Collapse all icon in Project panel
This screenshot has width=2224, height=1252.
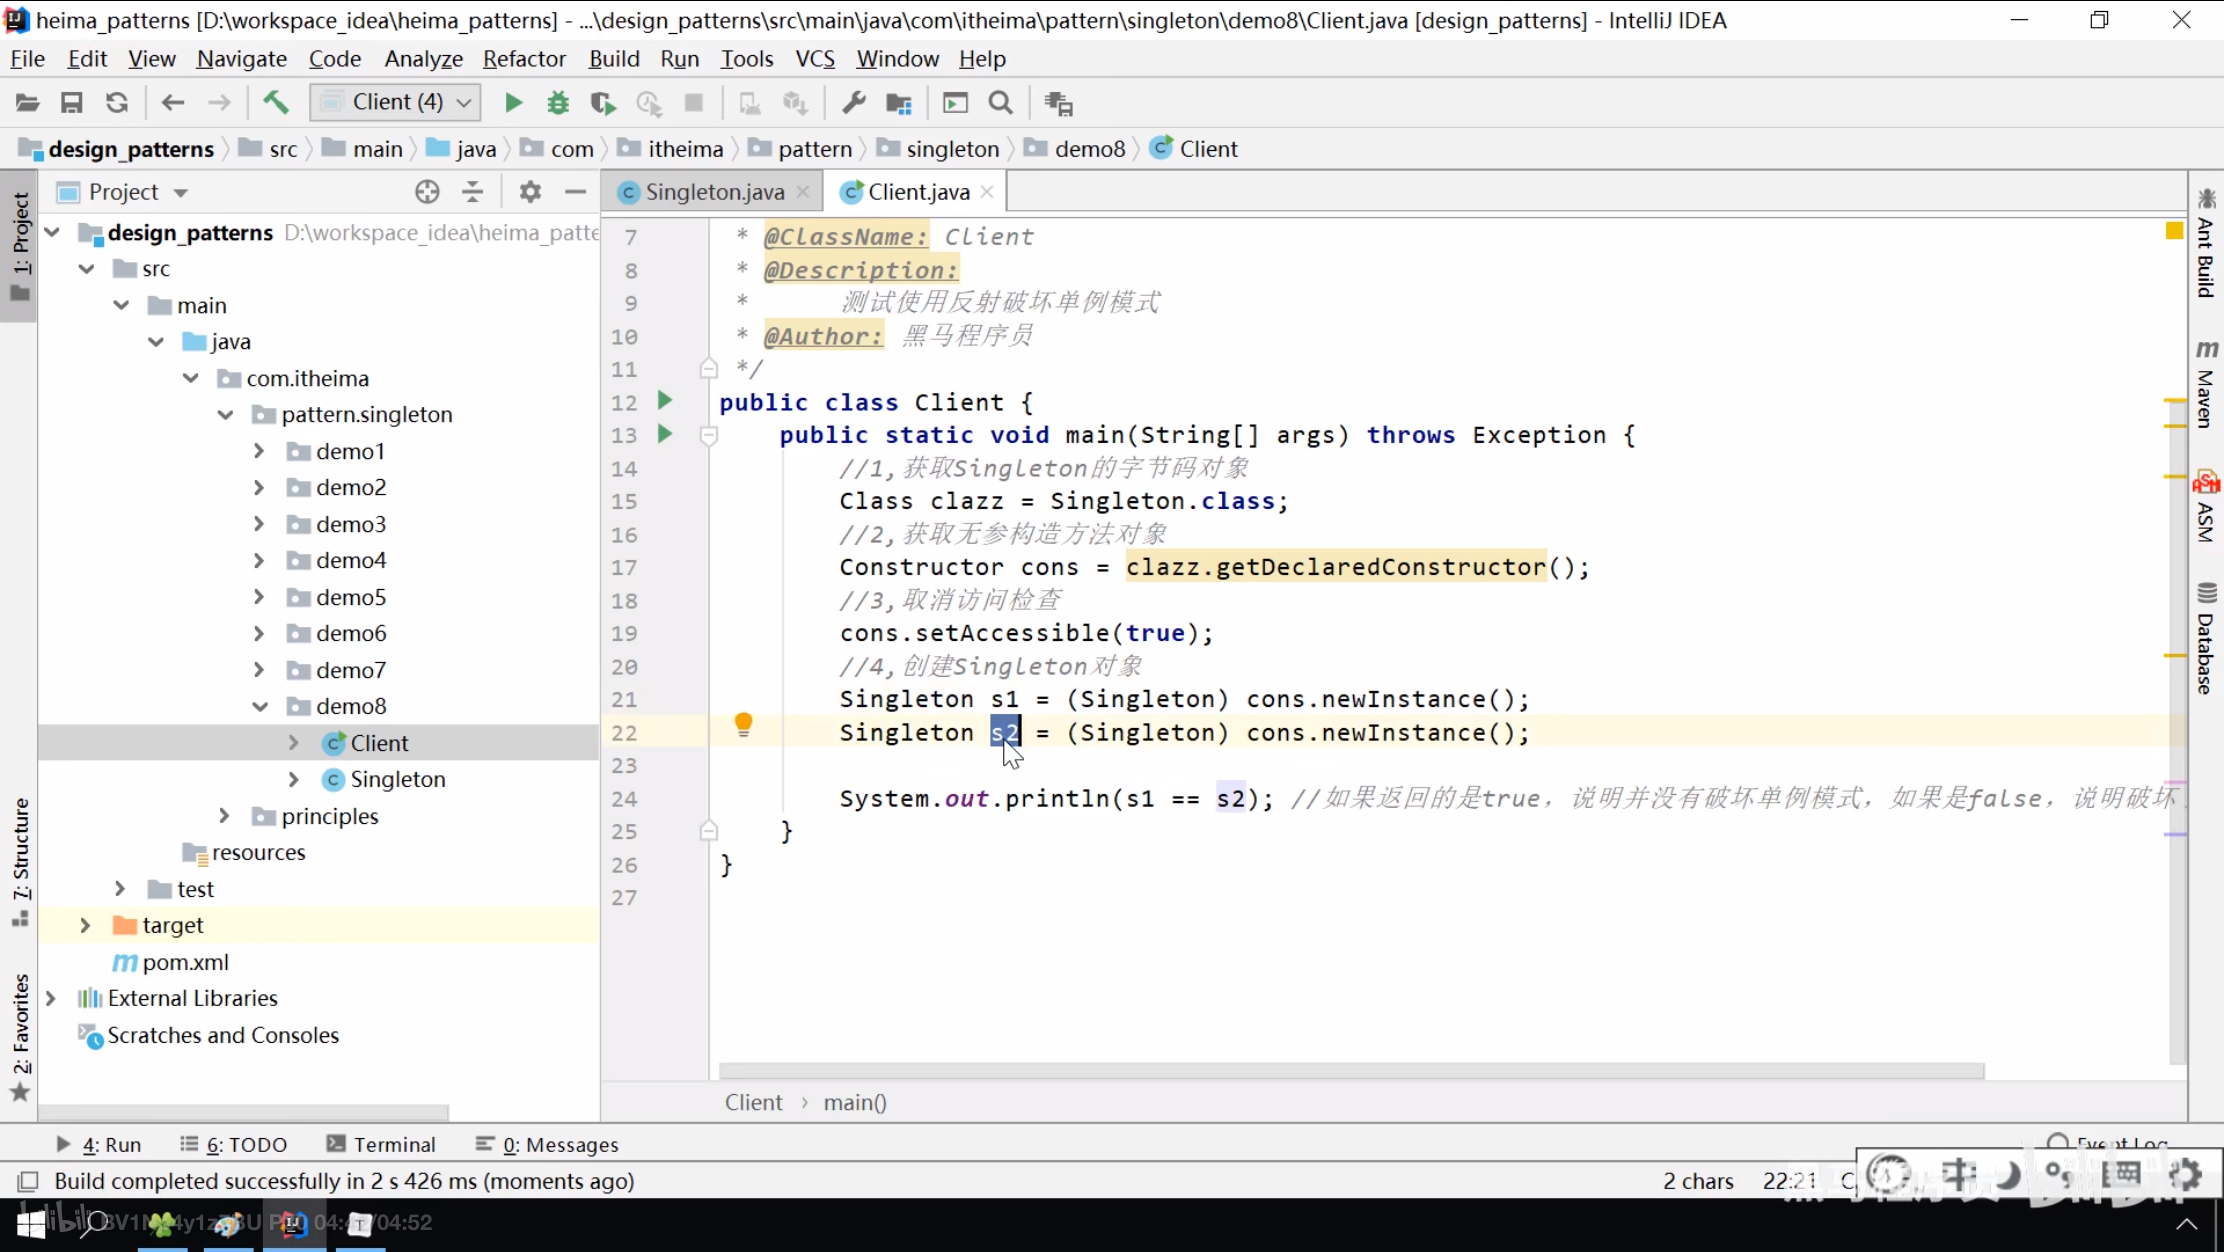click(472, 192)
